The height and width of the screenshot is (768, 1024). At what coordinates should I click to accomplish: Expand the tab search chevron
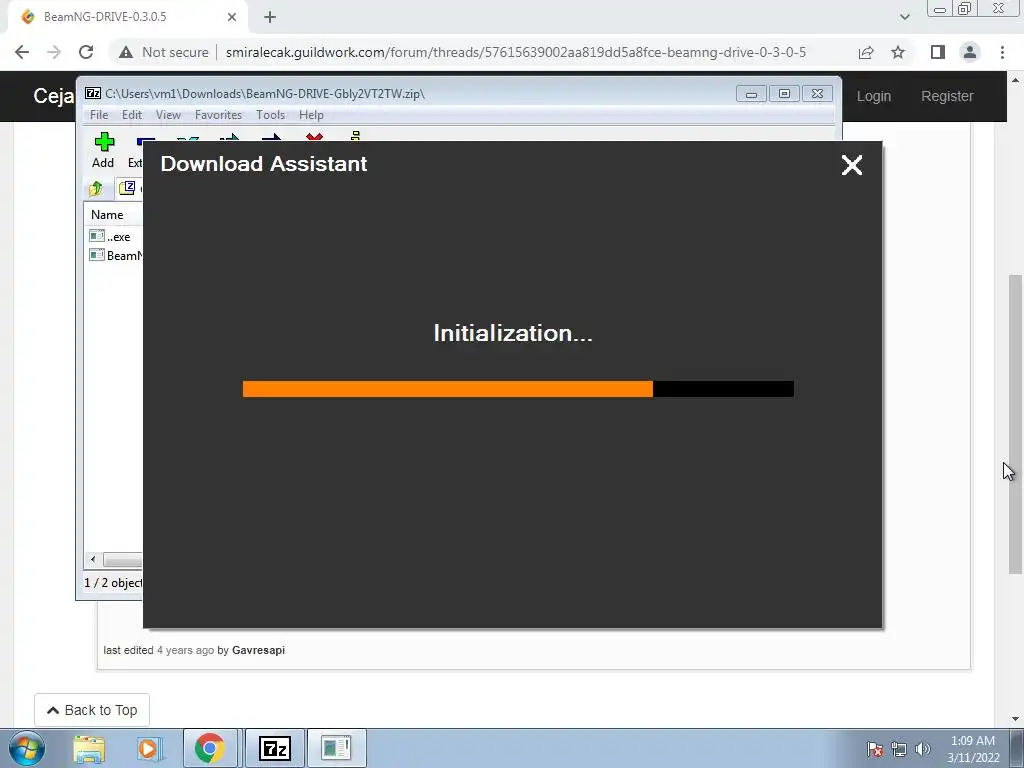904,17
